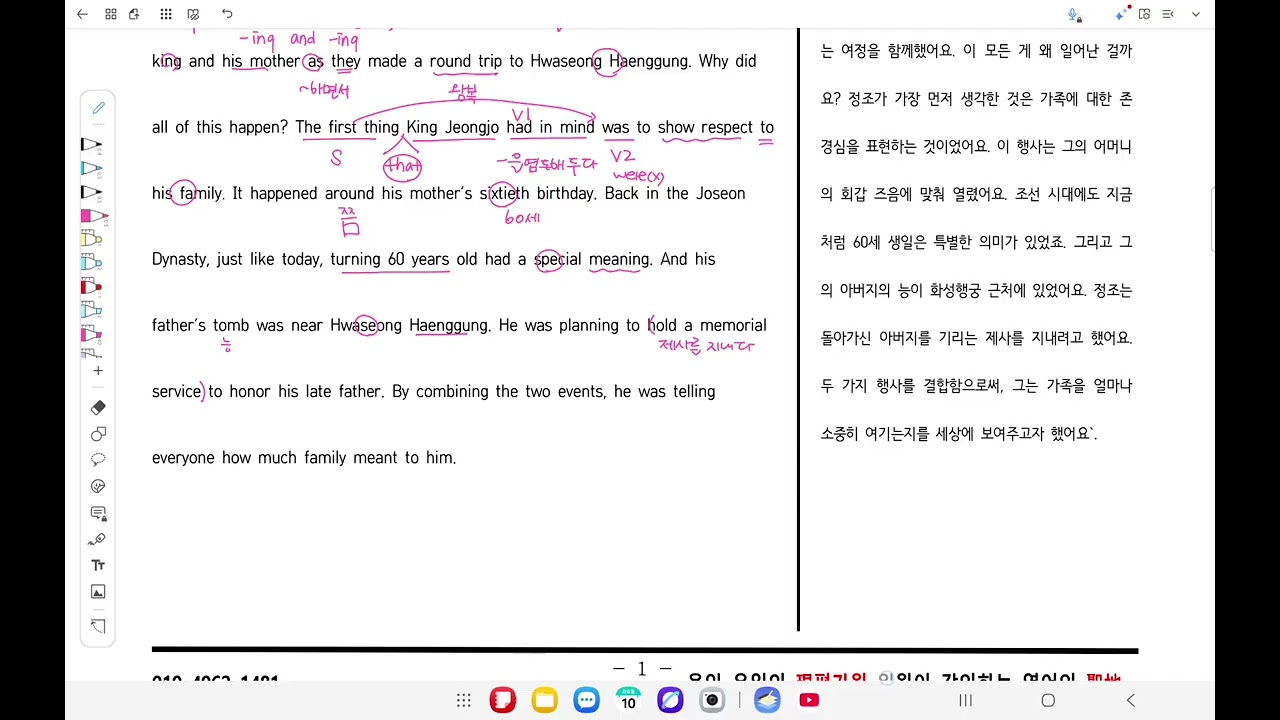Open the purple Internet browser app
The image size is (1280, 720).
click(x=670, y=700)
